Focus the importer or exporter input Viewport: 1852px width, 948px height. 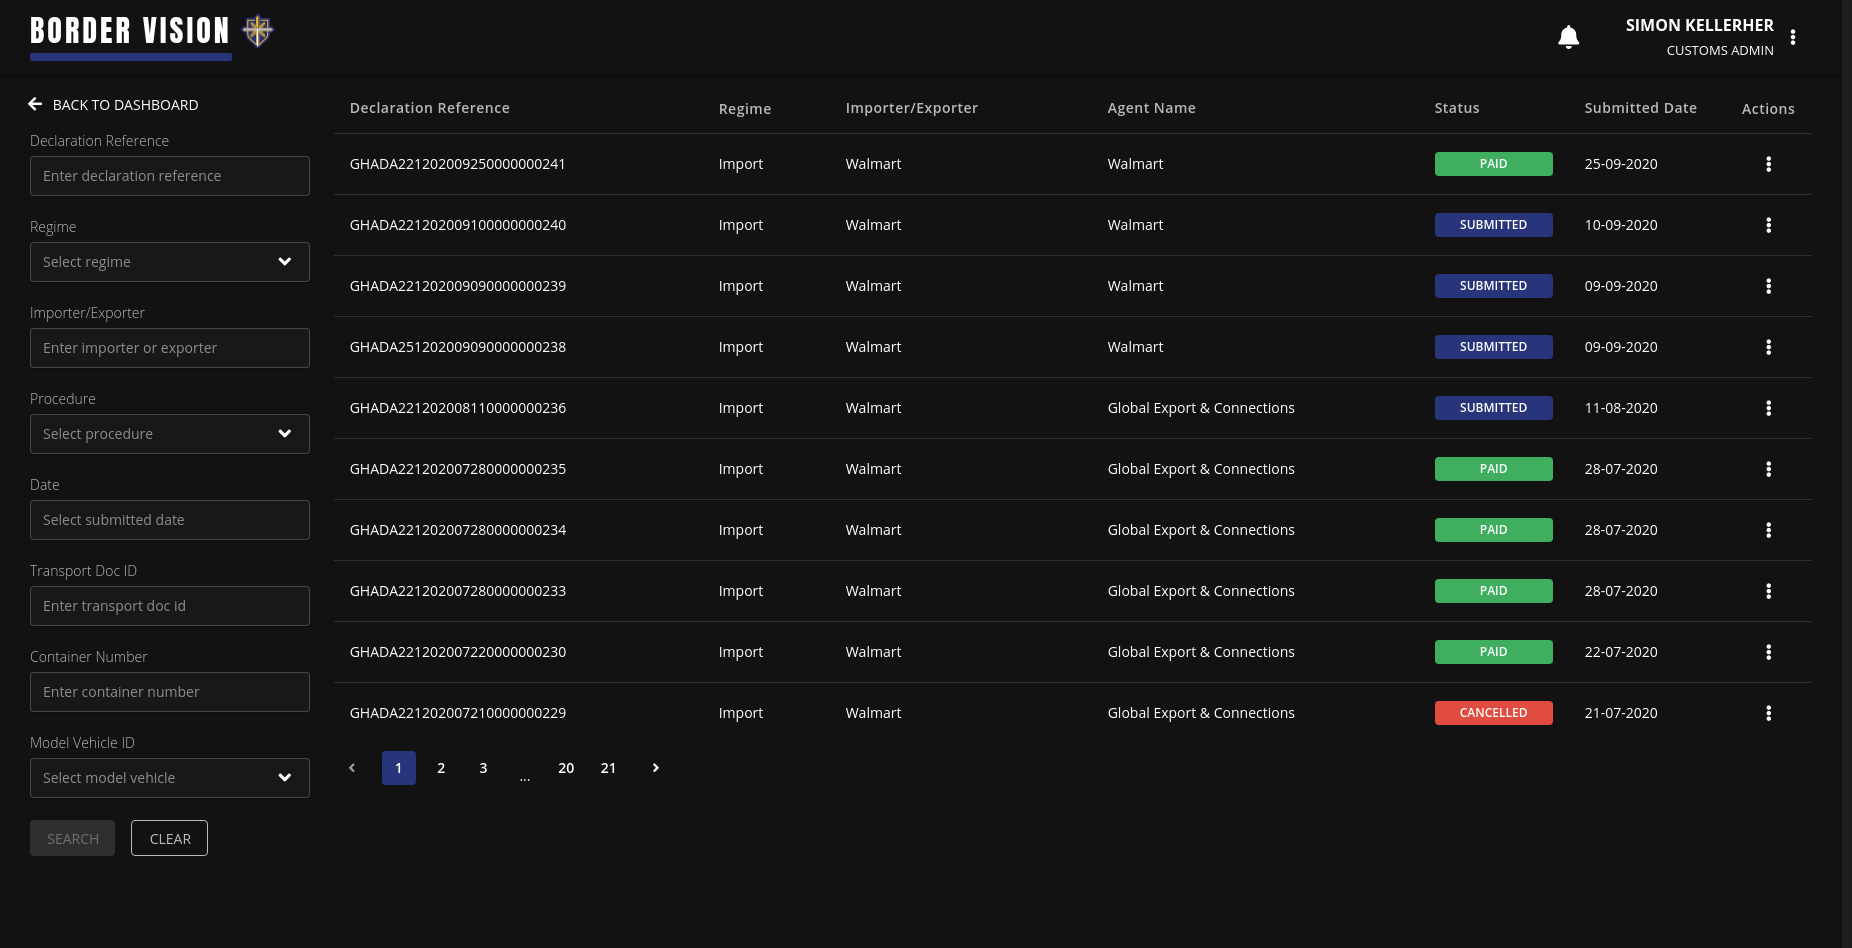(x=170, y=348)
